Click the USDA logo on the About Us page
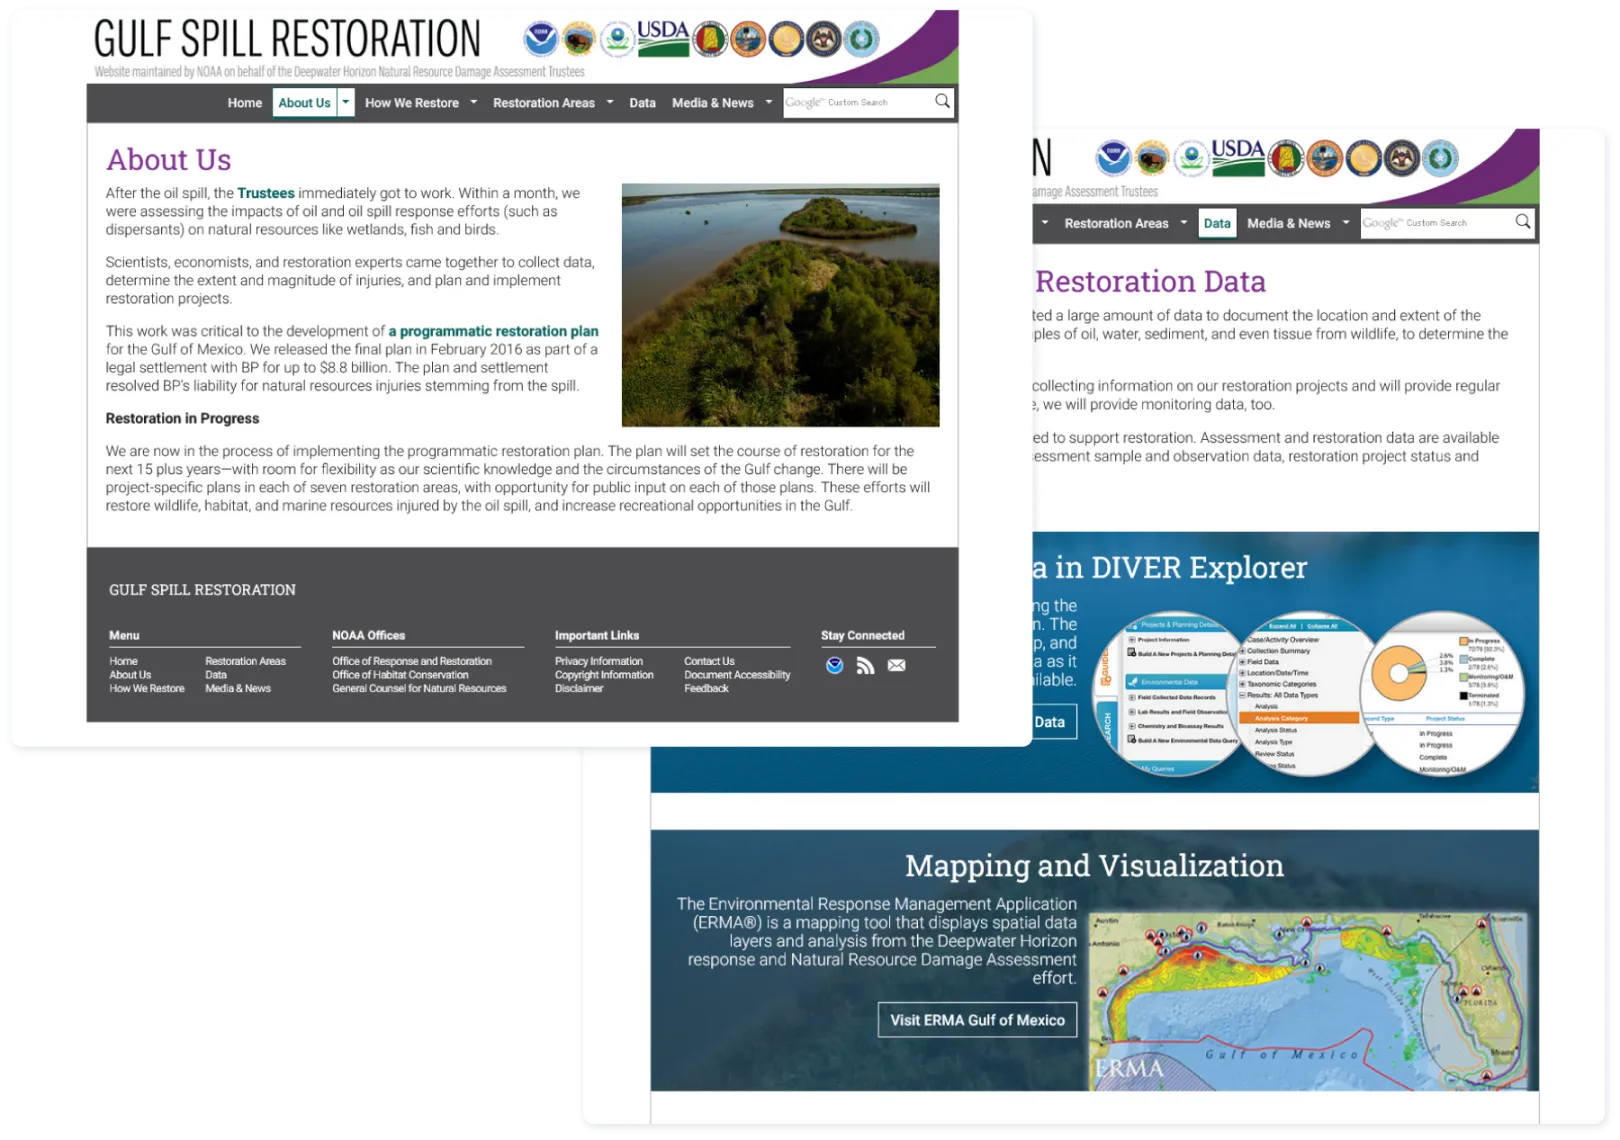1620x1140 pixels. click(x=663, y=38)
